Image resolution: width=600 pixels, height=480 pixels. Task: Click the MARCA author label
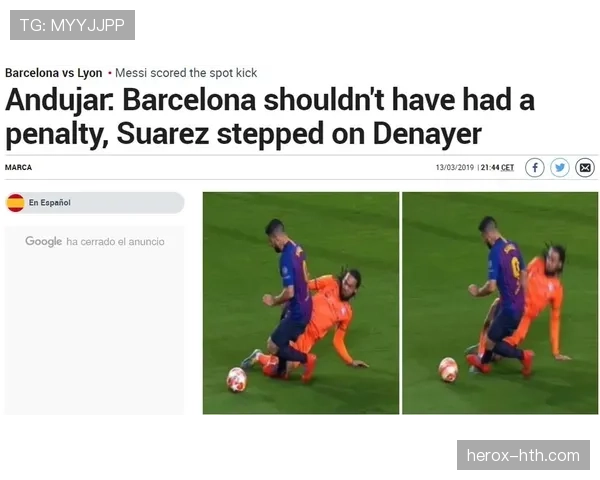(18, 167)
